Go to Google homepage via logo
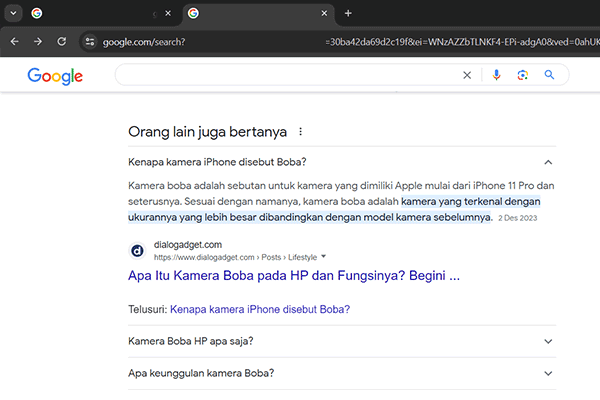 pos(55,76)
